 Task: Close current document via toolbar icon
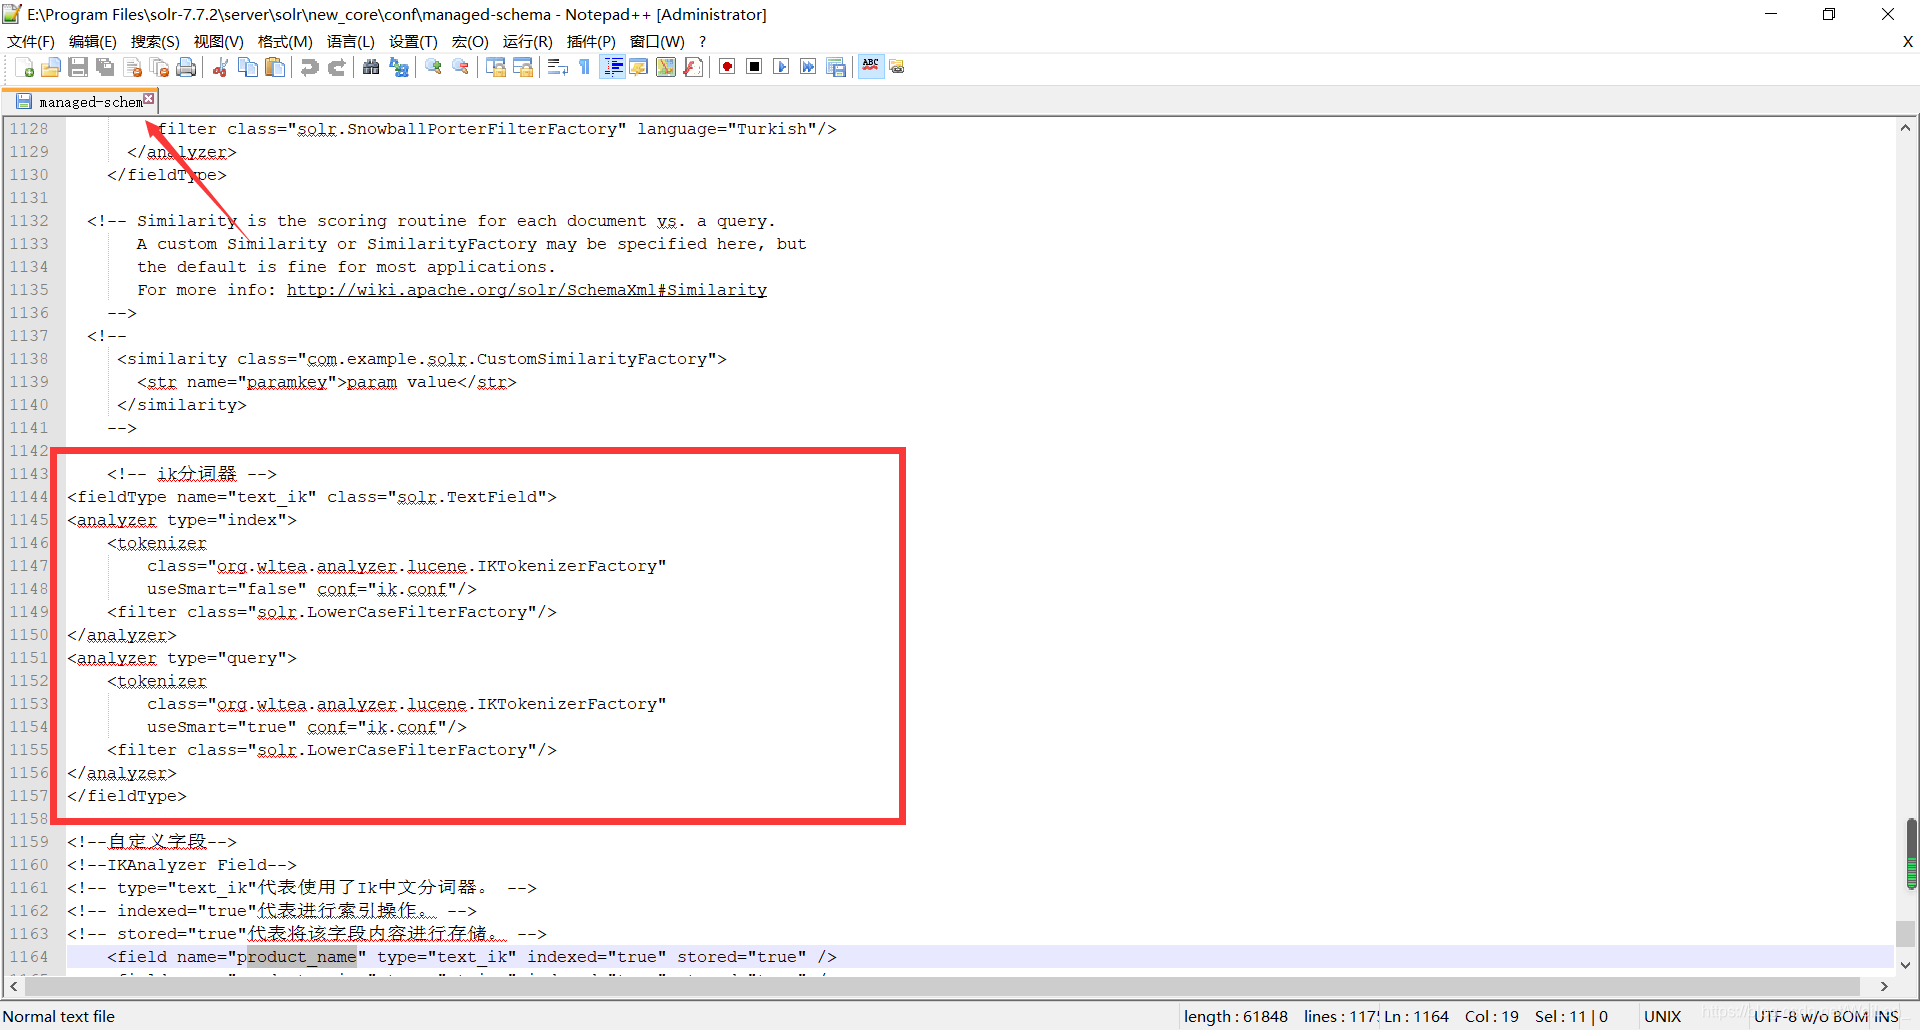[132, 67]
